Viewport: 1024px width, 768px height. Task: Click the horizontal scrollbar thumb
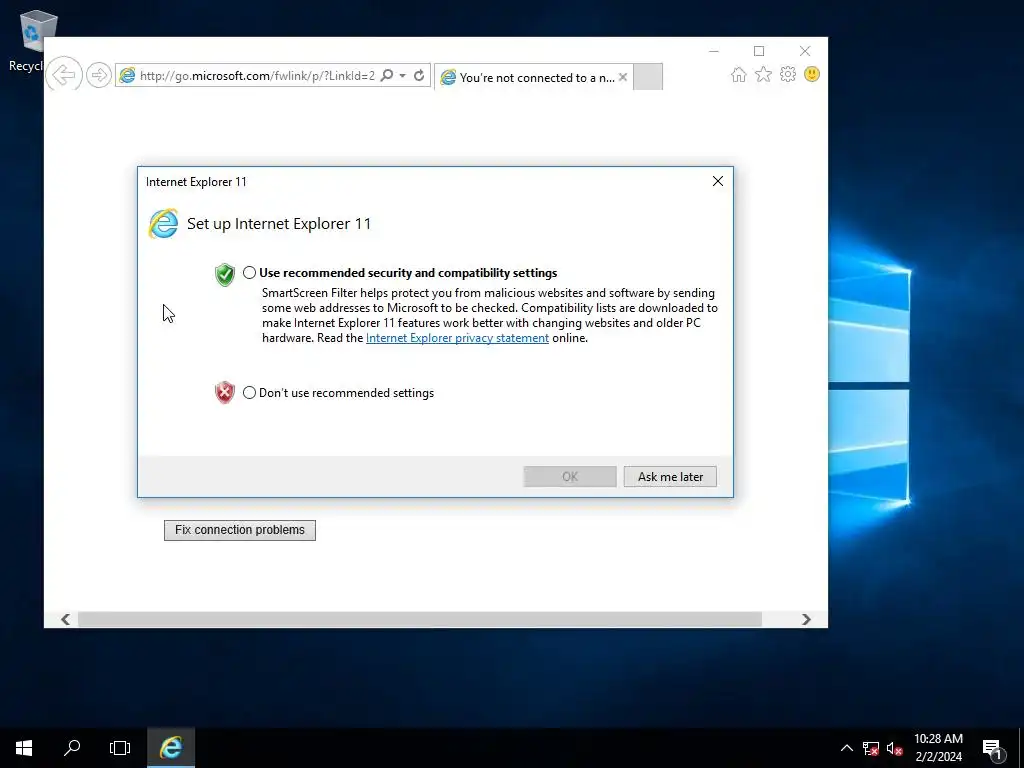point(419,619)
